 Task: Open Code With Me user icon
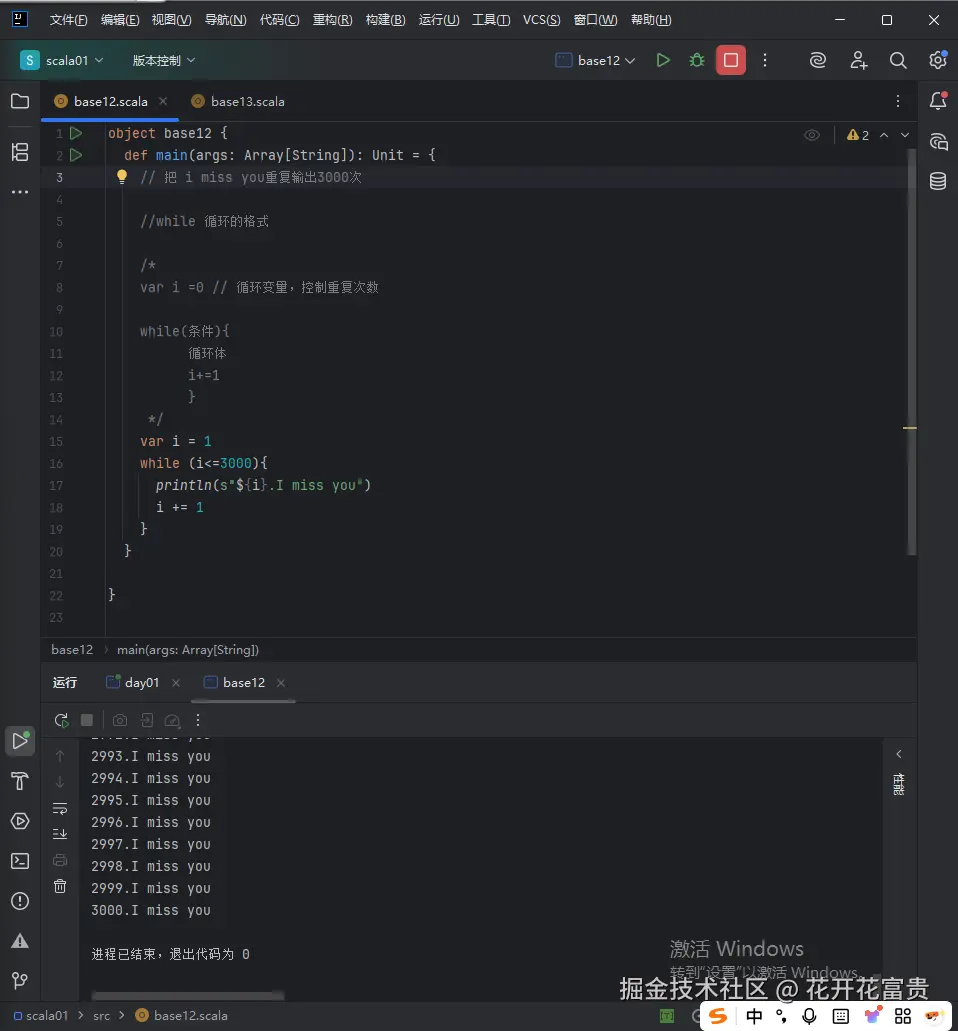pyautogui.click(x=858, y=60)
